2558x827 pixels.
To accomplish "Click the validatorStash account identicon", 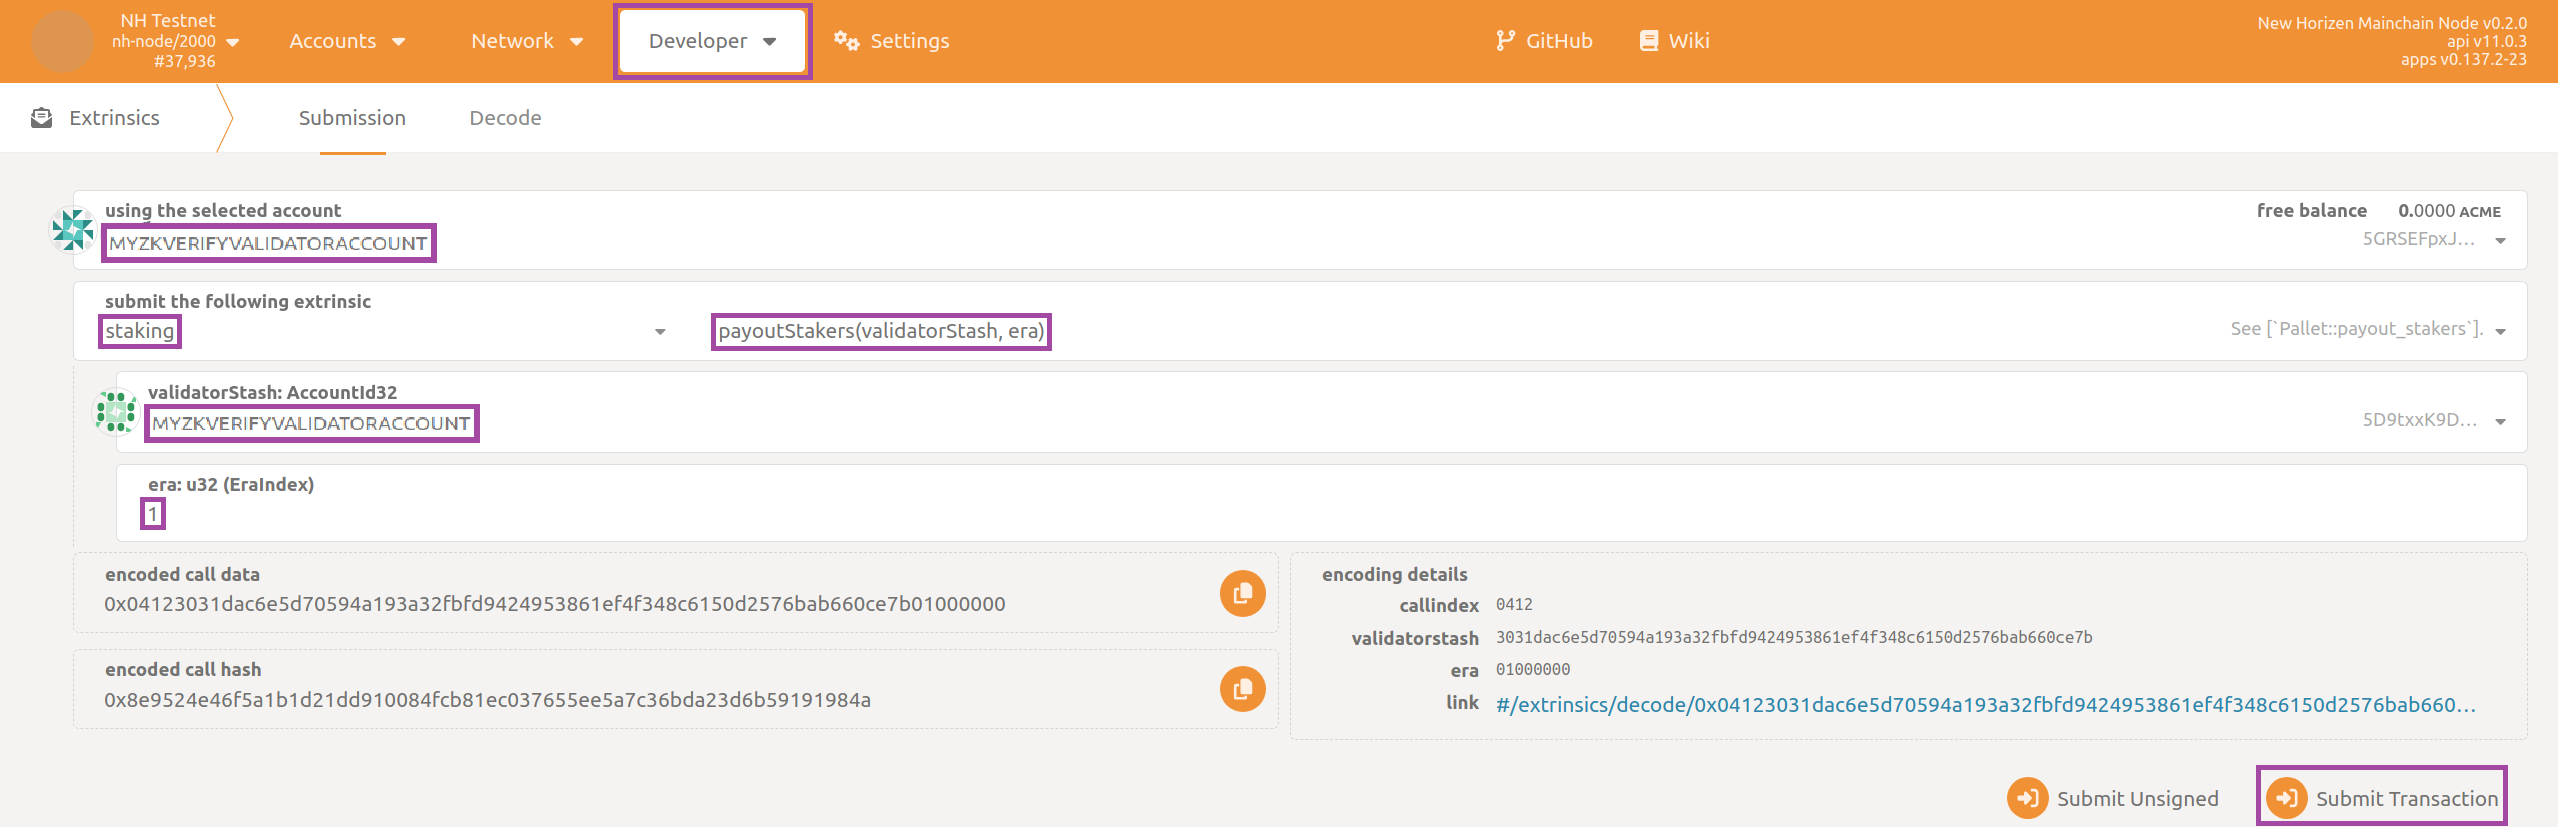I will click(x=116, y=412).
